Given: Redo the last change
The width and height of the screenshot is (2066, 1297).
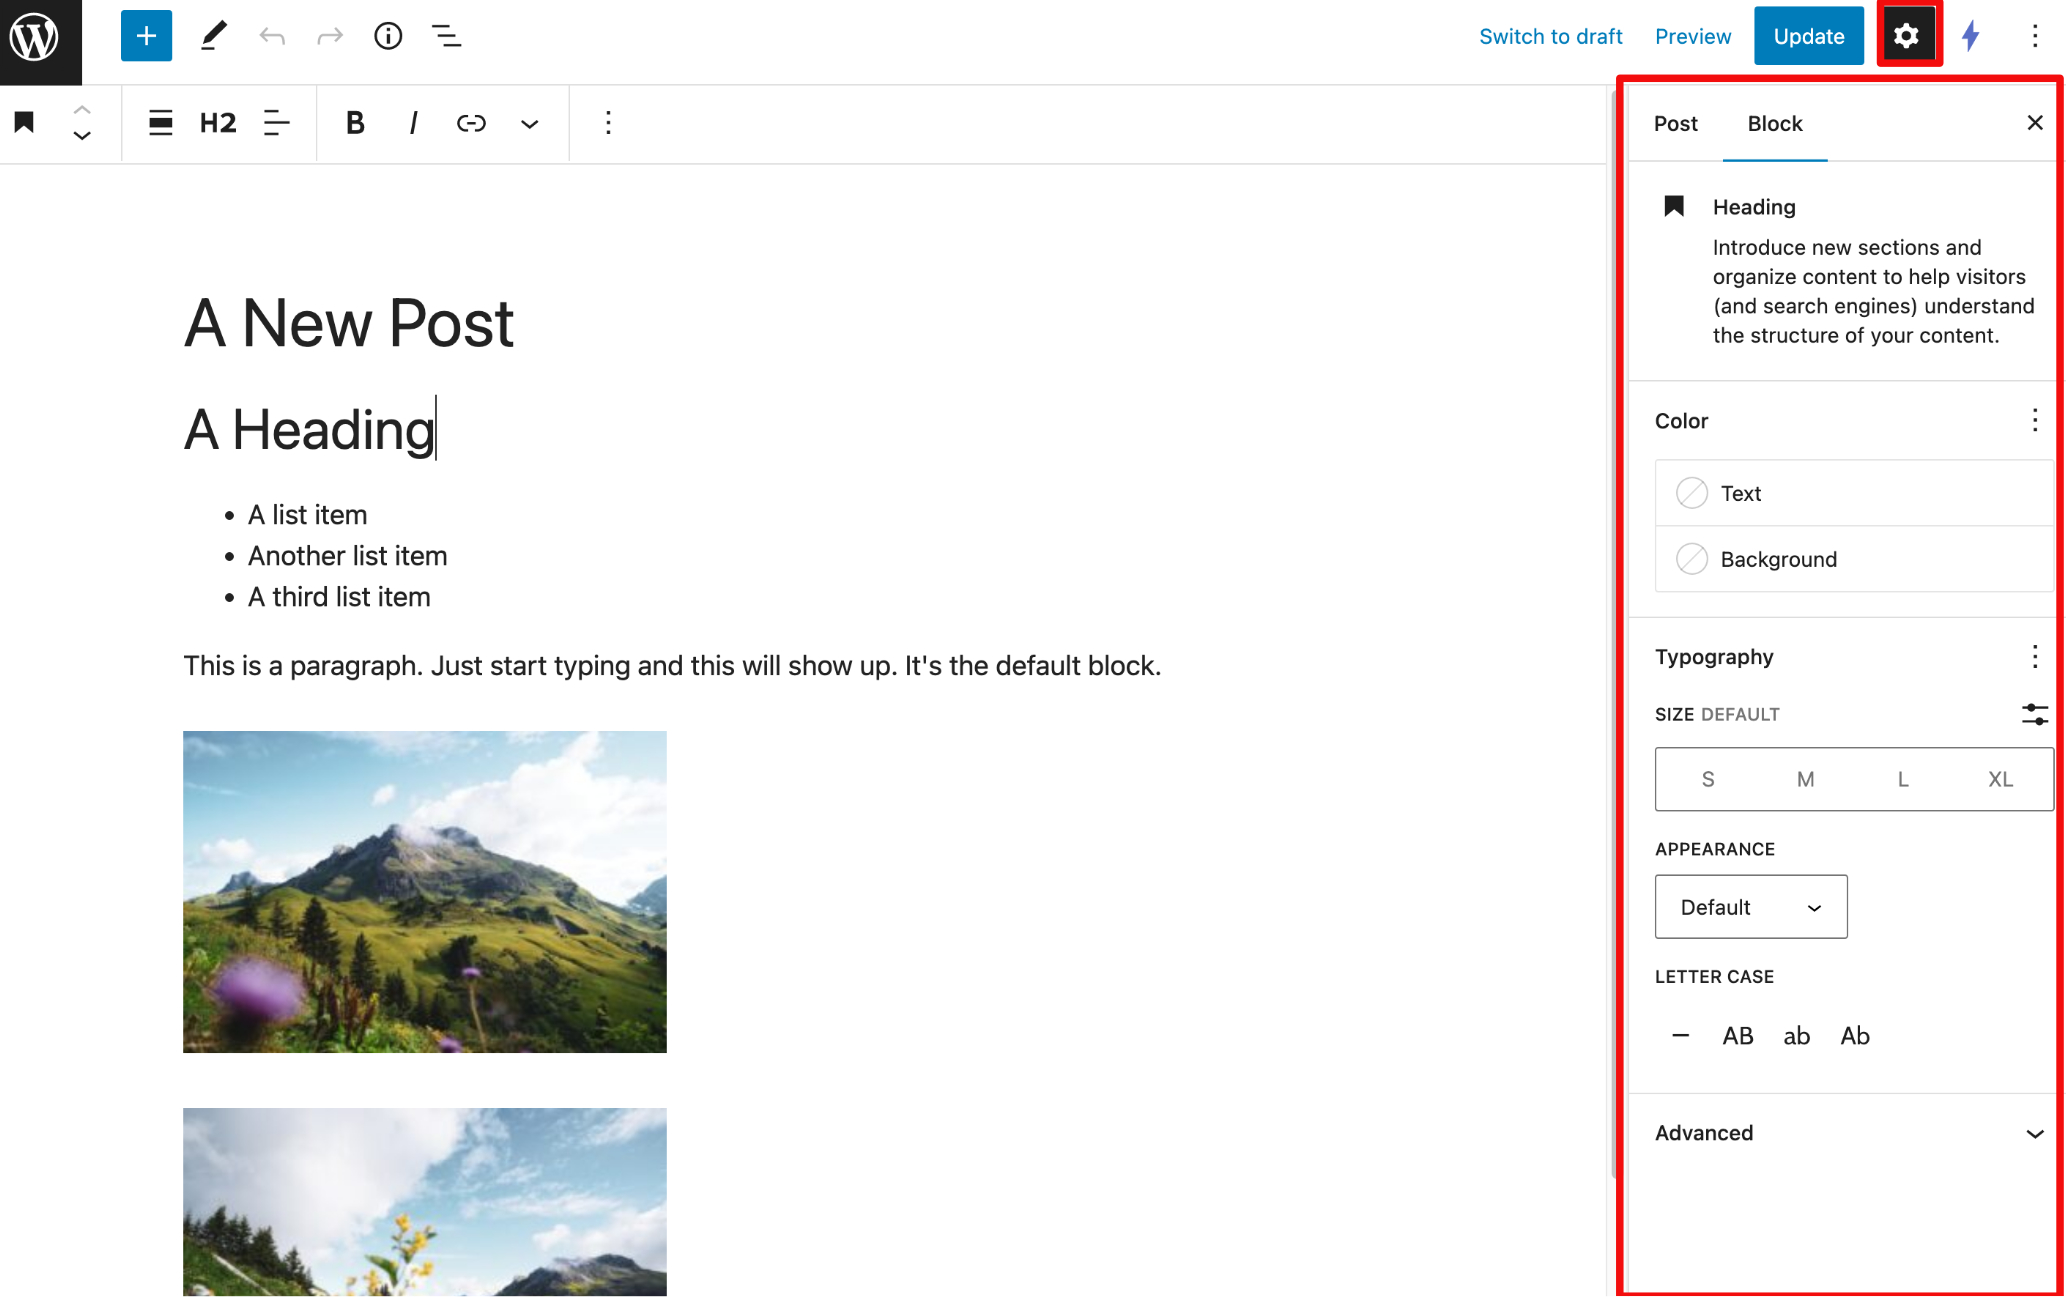Looking at the screenshot, I should coord(330,37).
